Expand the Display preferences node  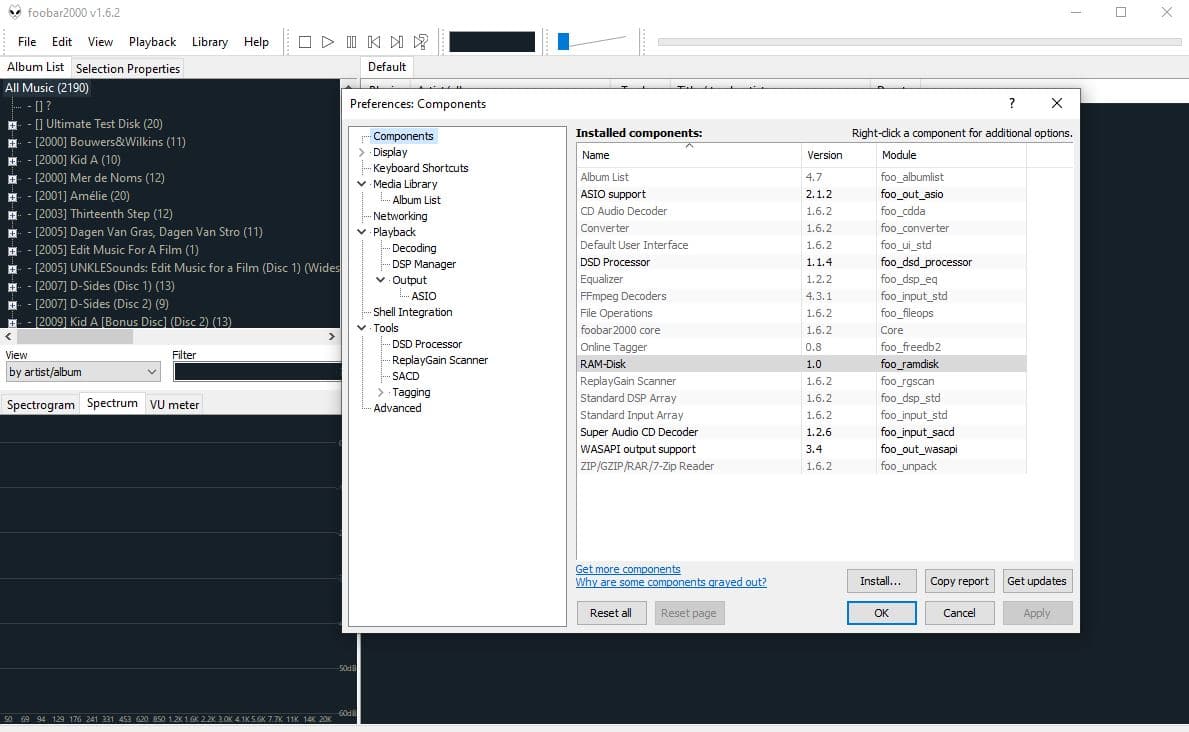(362, 152)
